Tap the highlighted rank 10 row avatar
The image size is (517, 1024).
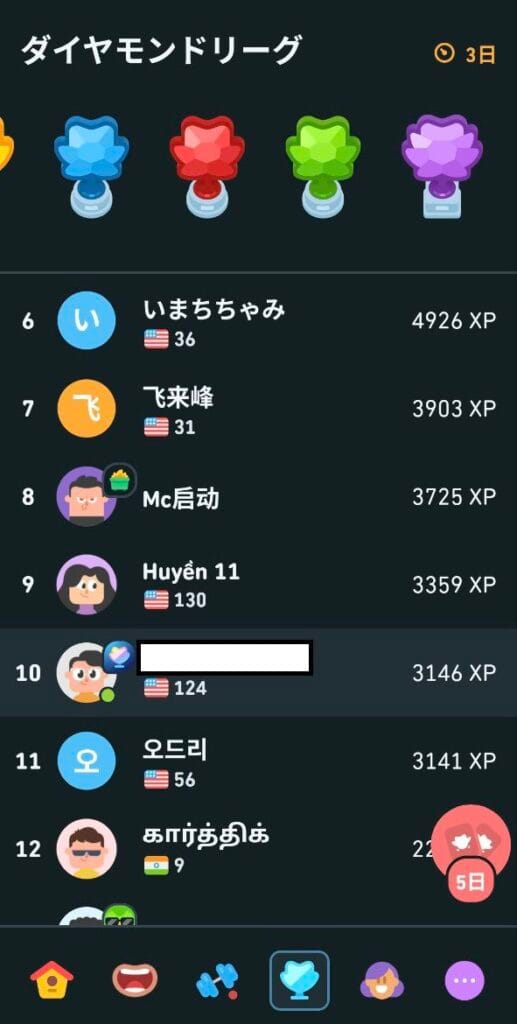(x=87, y=672)
